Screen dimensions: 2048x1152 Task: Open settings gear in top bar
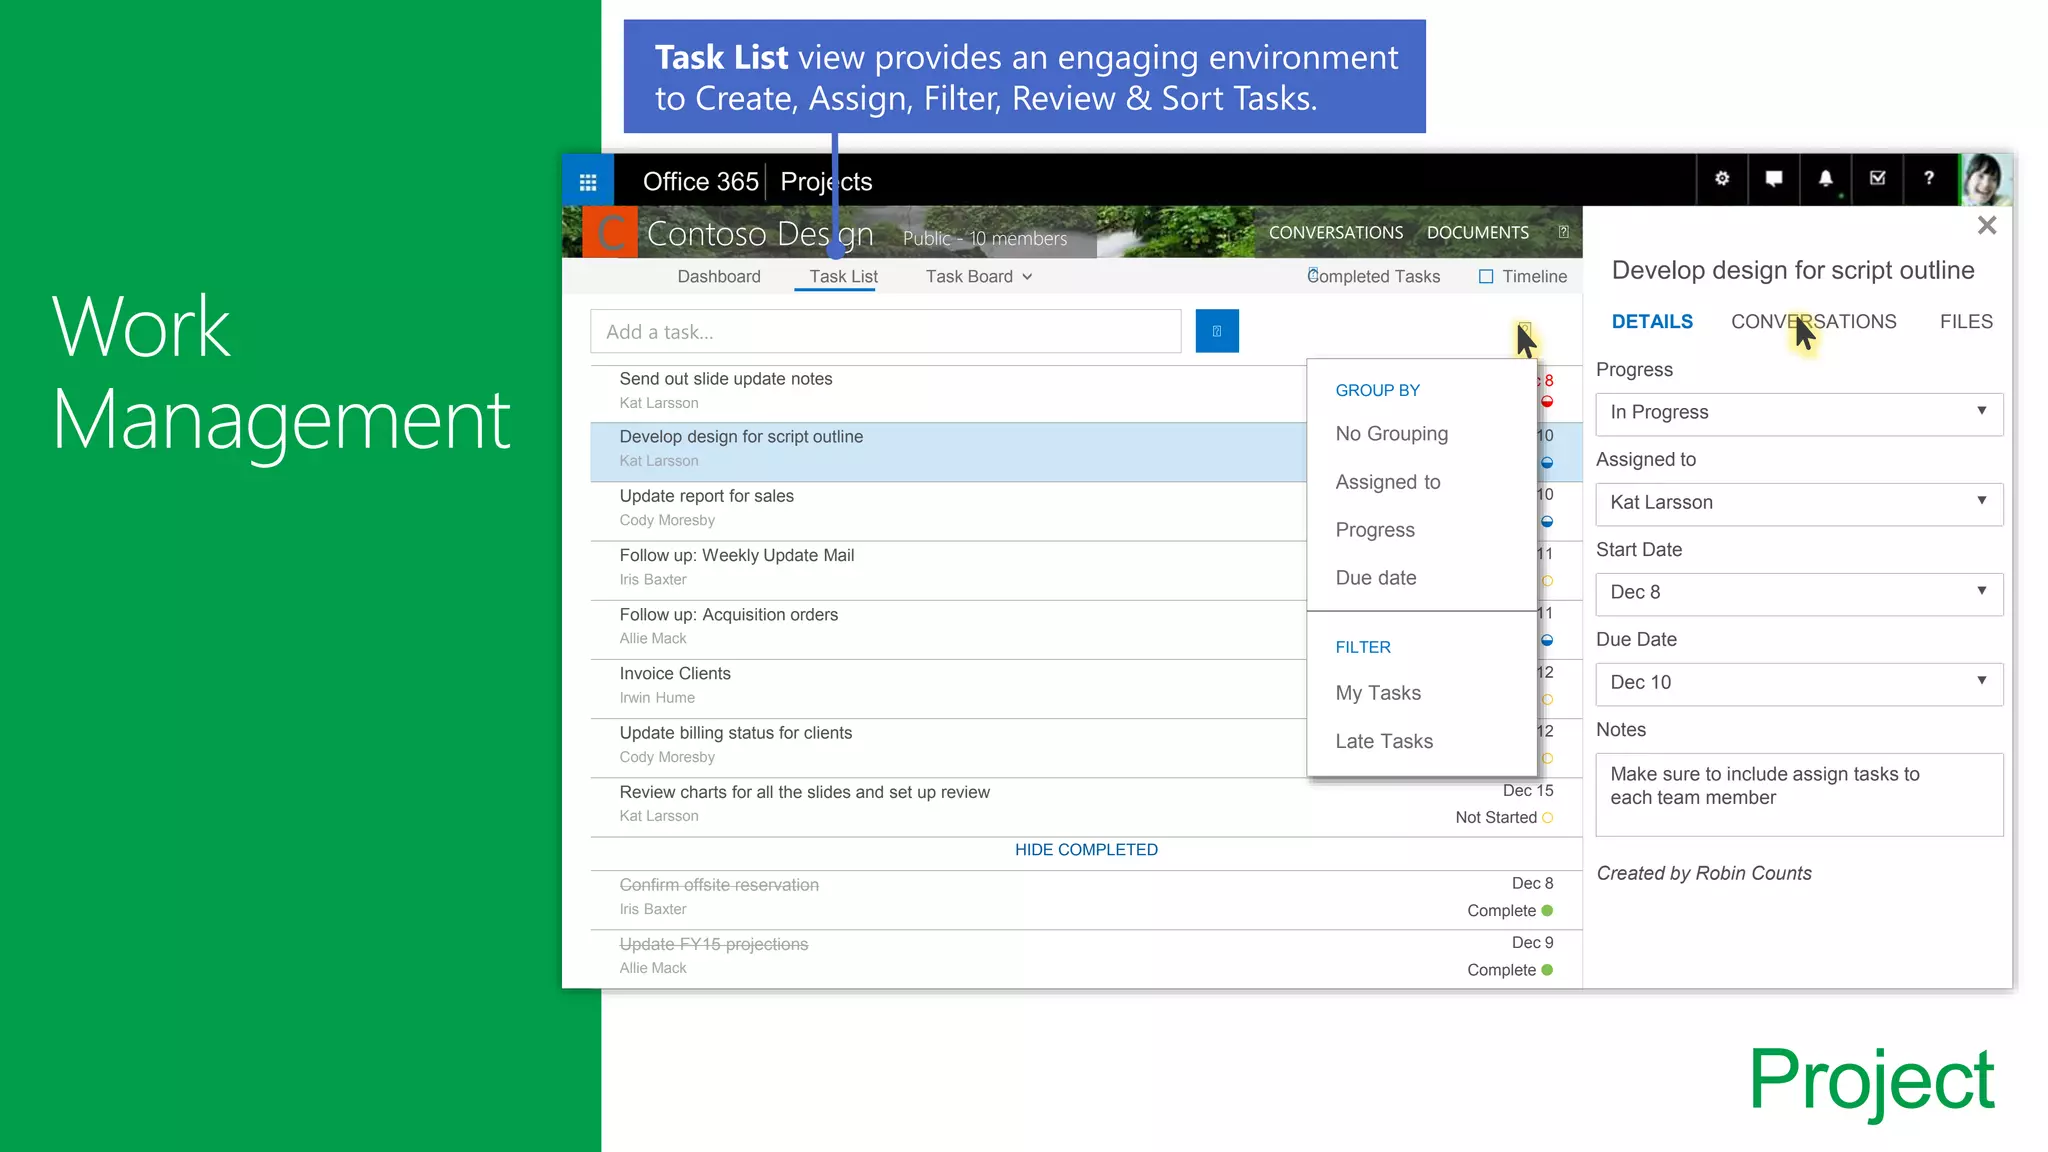pyautogui.click(x=1722, y=179)
